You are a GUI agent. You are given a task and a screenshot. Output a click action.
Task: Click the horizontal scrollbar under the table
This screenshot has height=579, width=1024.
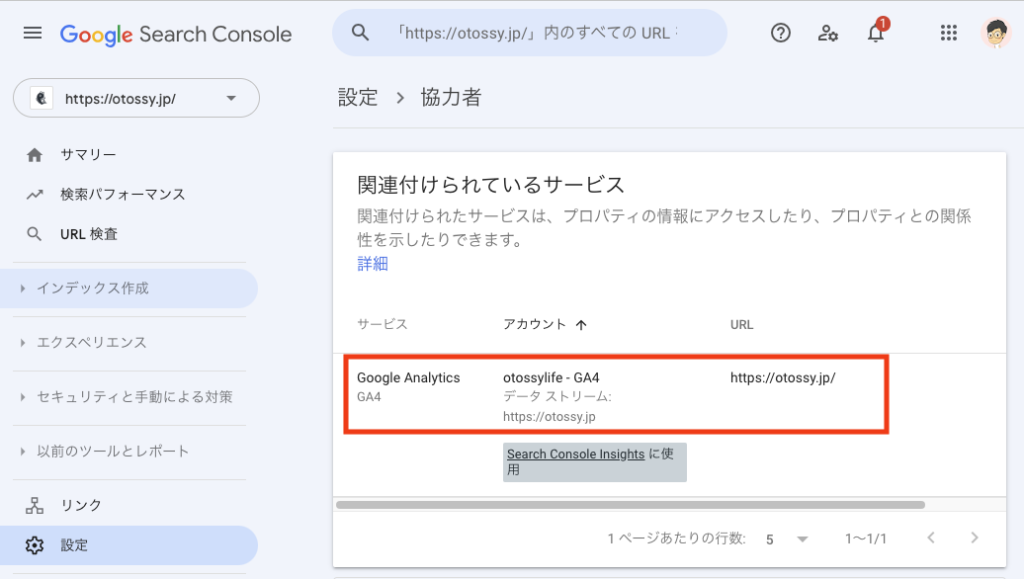tap(630, 505)
